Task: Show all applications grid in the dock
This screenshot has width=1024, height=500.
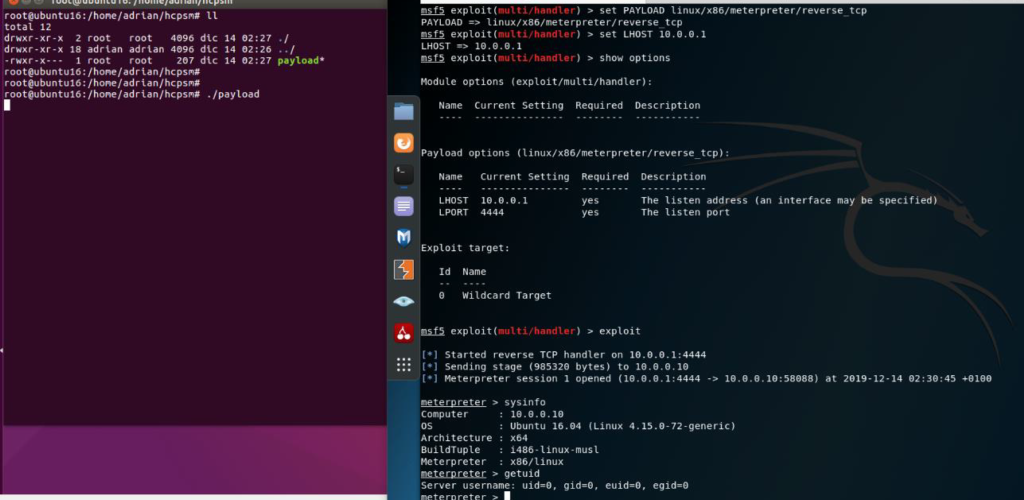Action: click(404, 364)
